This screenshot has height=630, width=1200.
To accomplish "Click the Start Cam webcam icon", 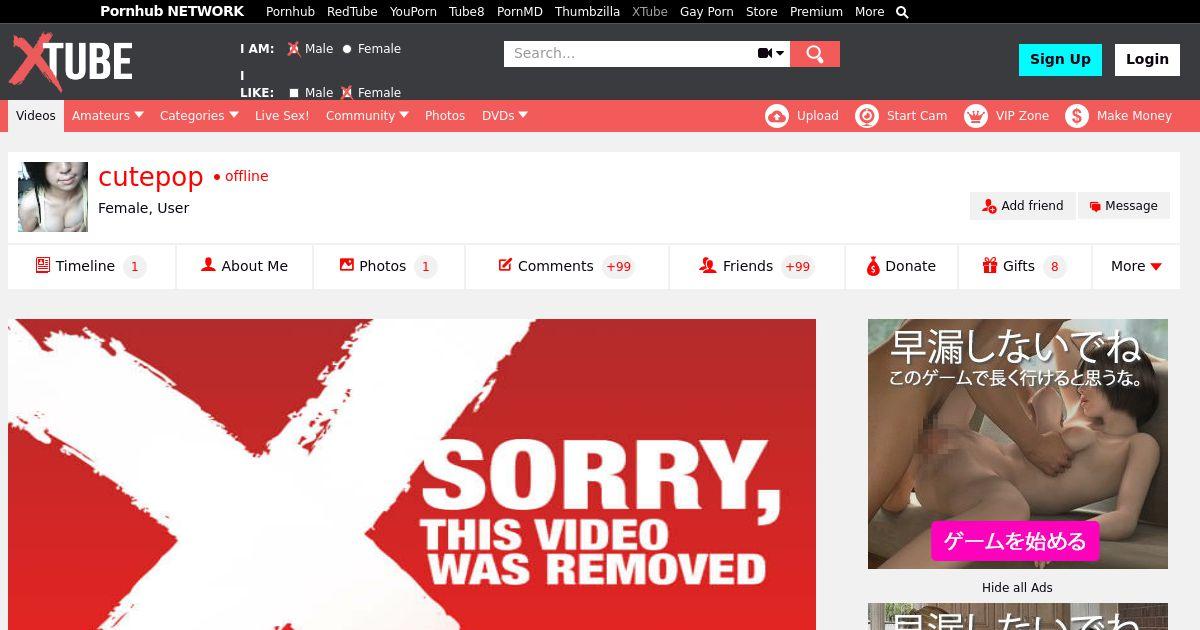I will [867, 116].
